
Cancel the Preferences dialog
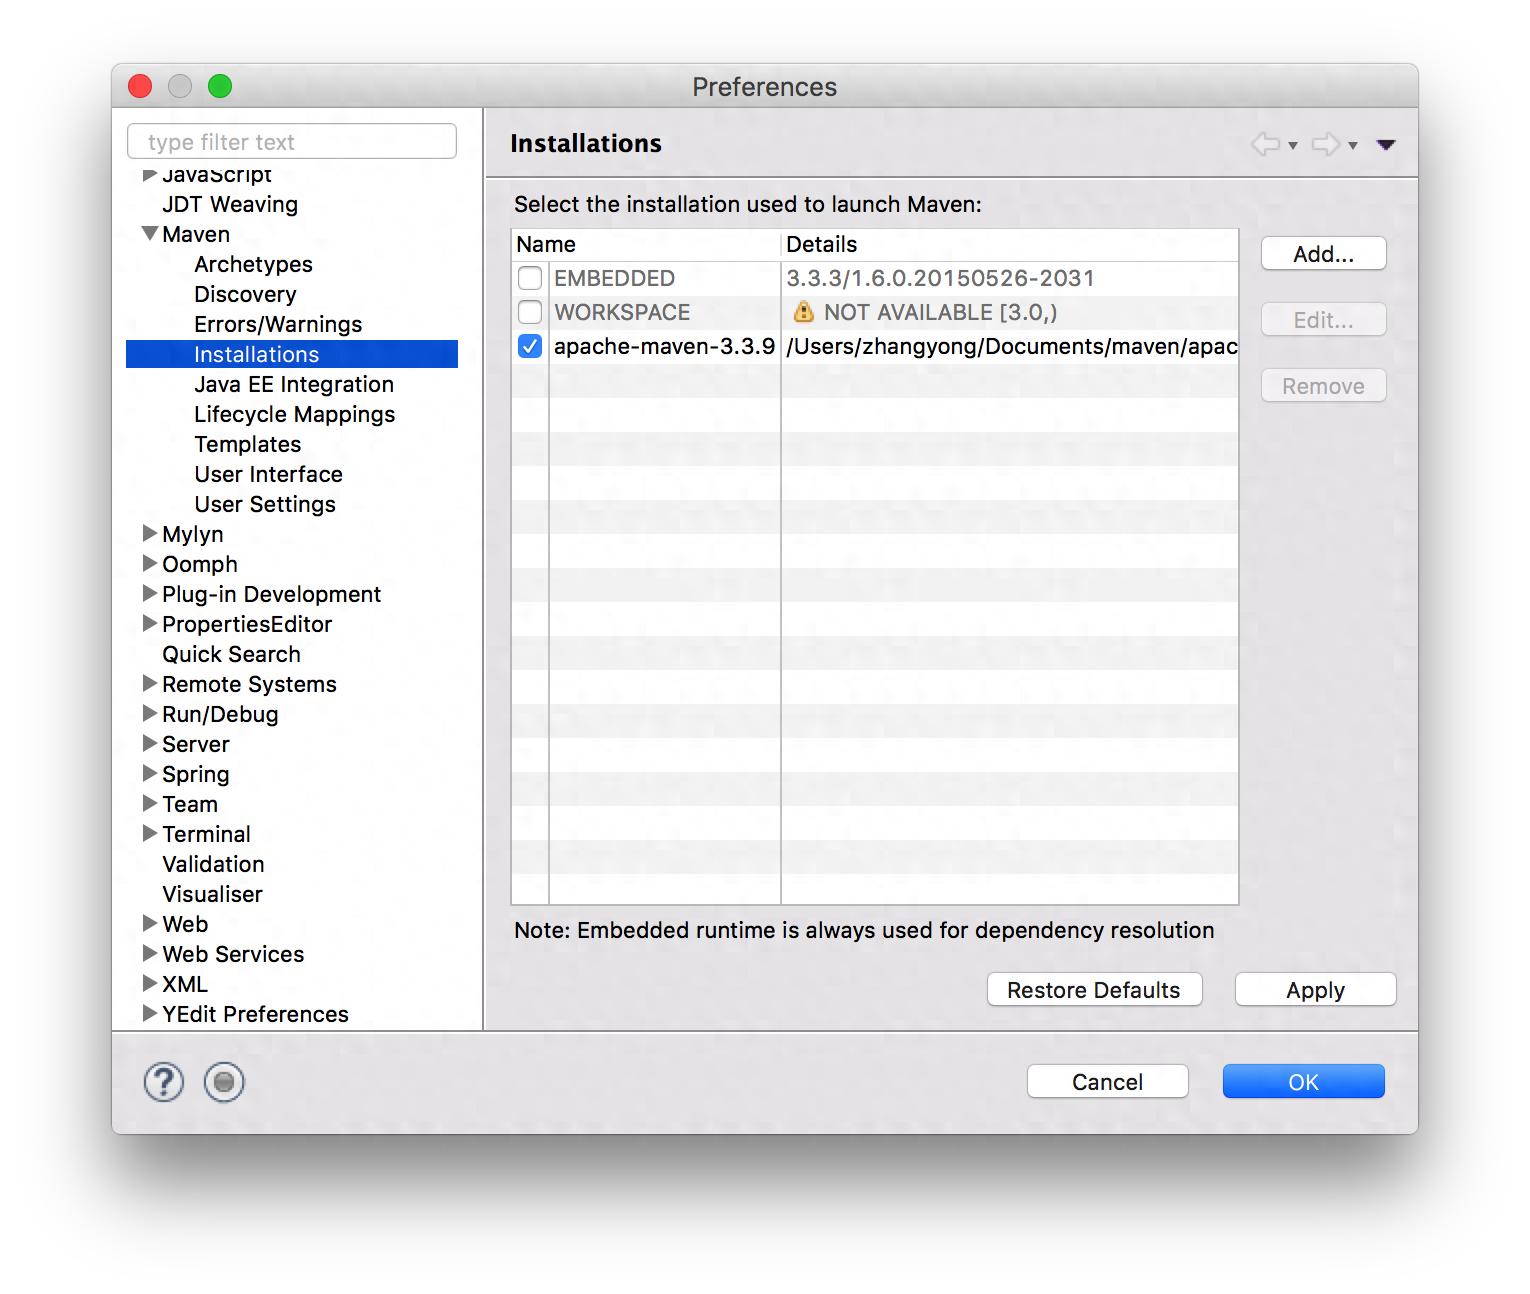tap(1107, 1082)
